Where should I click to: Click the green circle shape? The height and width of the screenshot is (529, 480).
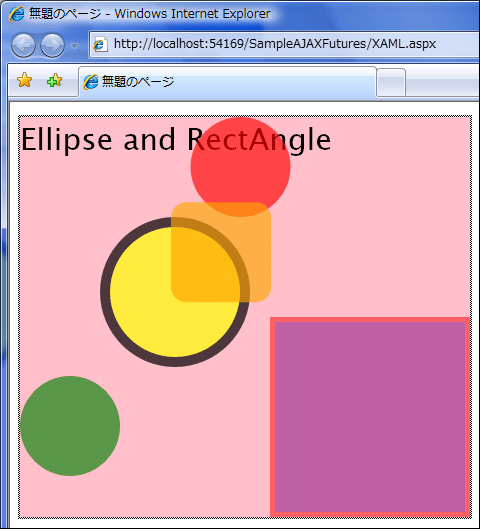coord(70,426)
